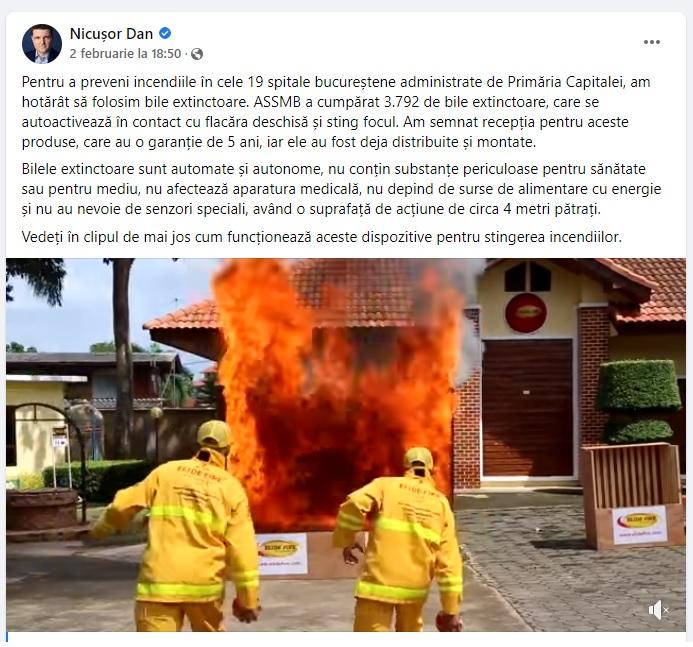Image resolution: width=693 pixels, height=647 pixels.
Task: Click the right firefighter in yellow jacket
Action: pos(400,541)
